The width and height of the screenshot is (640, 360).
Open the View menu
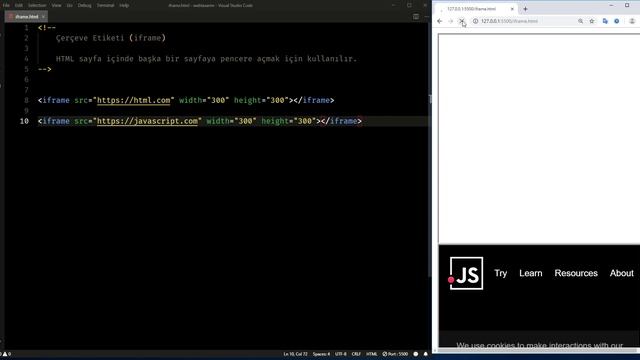(x=56, y=5)
